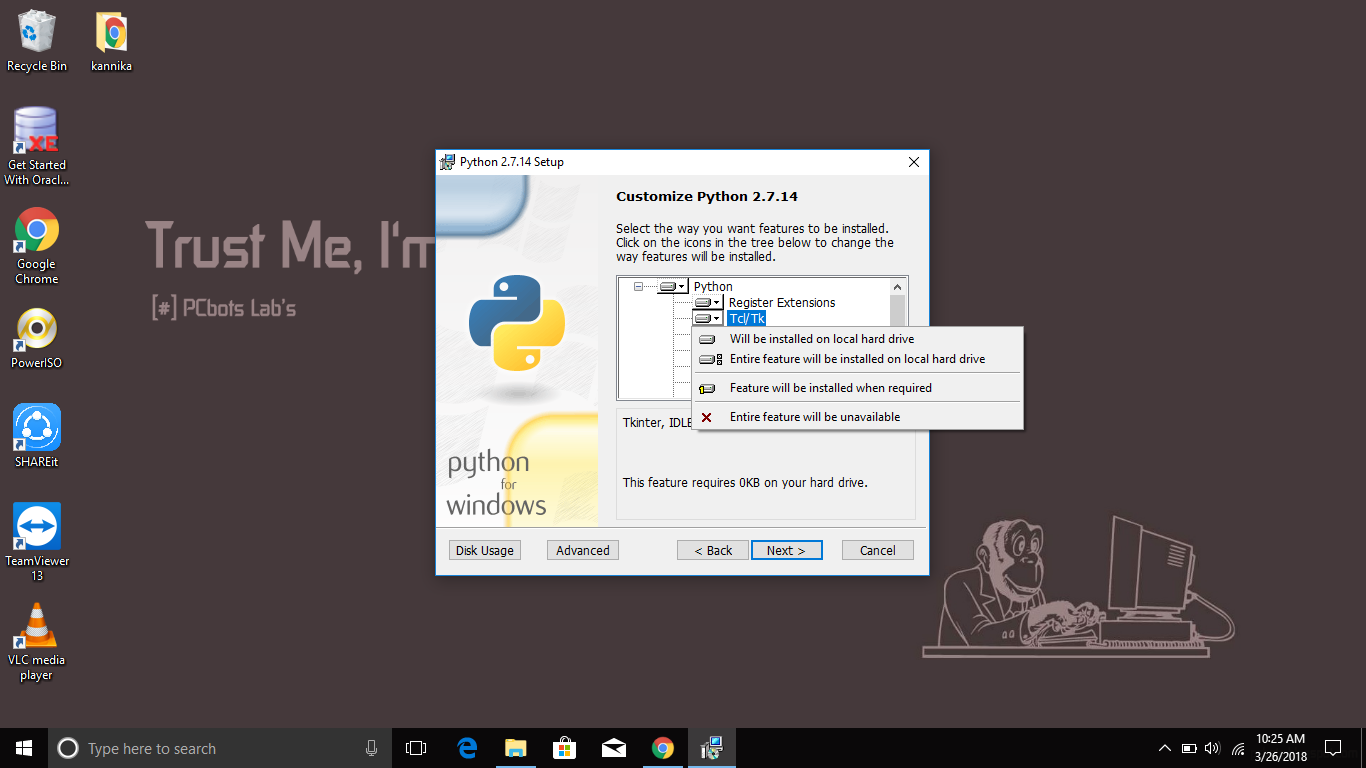
Task: Launch SHAREit from the desktop
Action: tap(37, 436)
